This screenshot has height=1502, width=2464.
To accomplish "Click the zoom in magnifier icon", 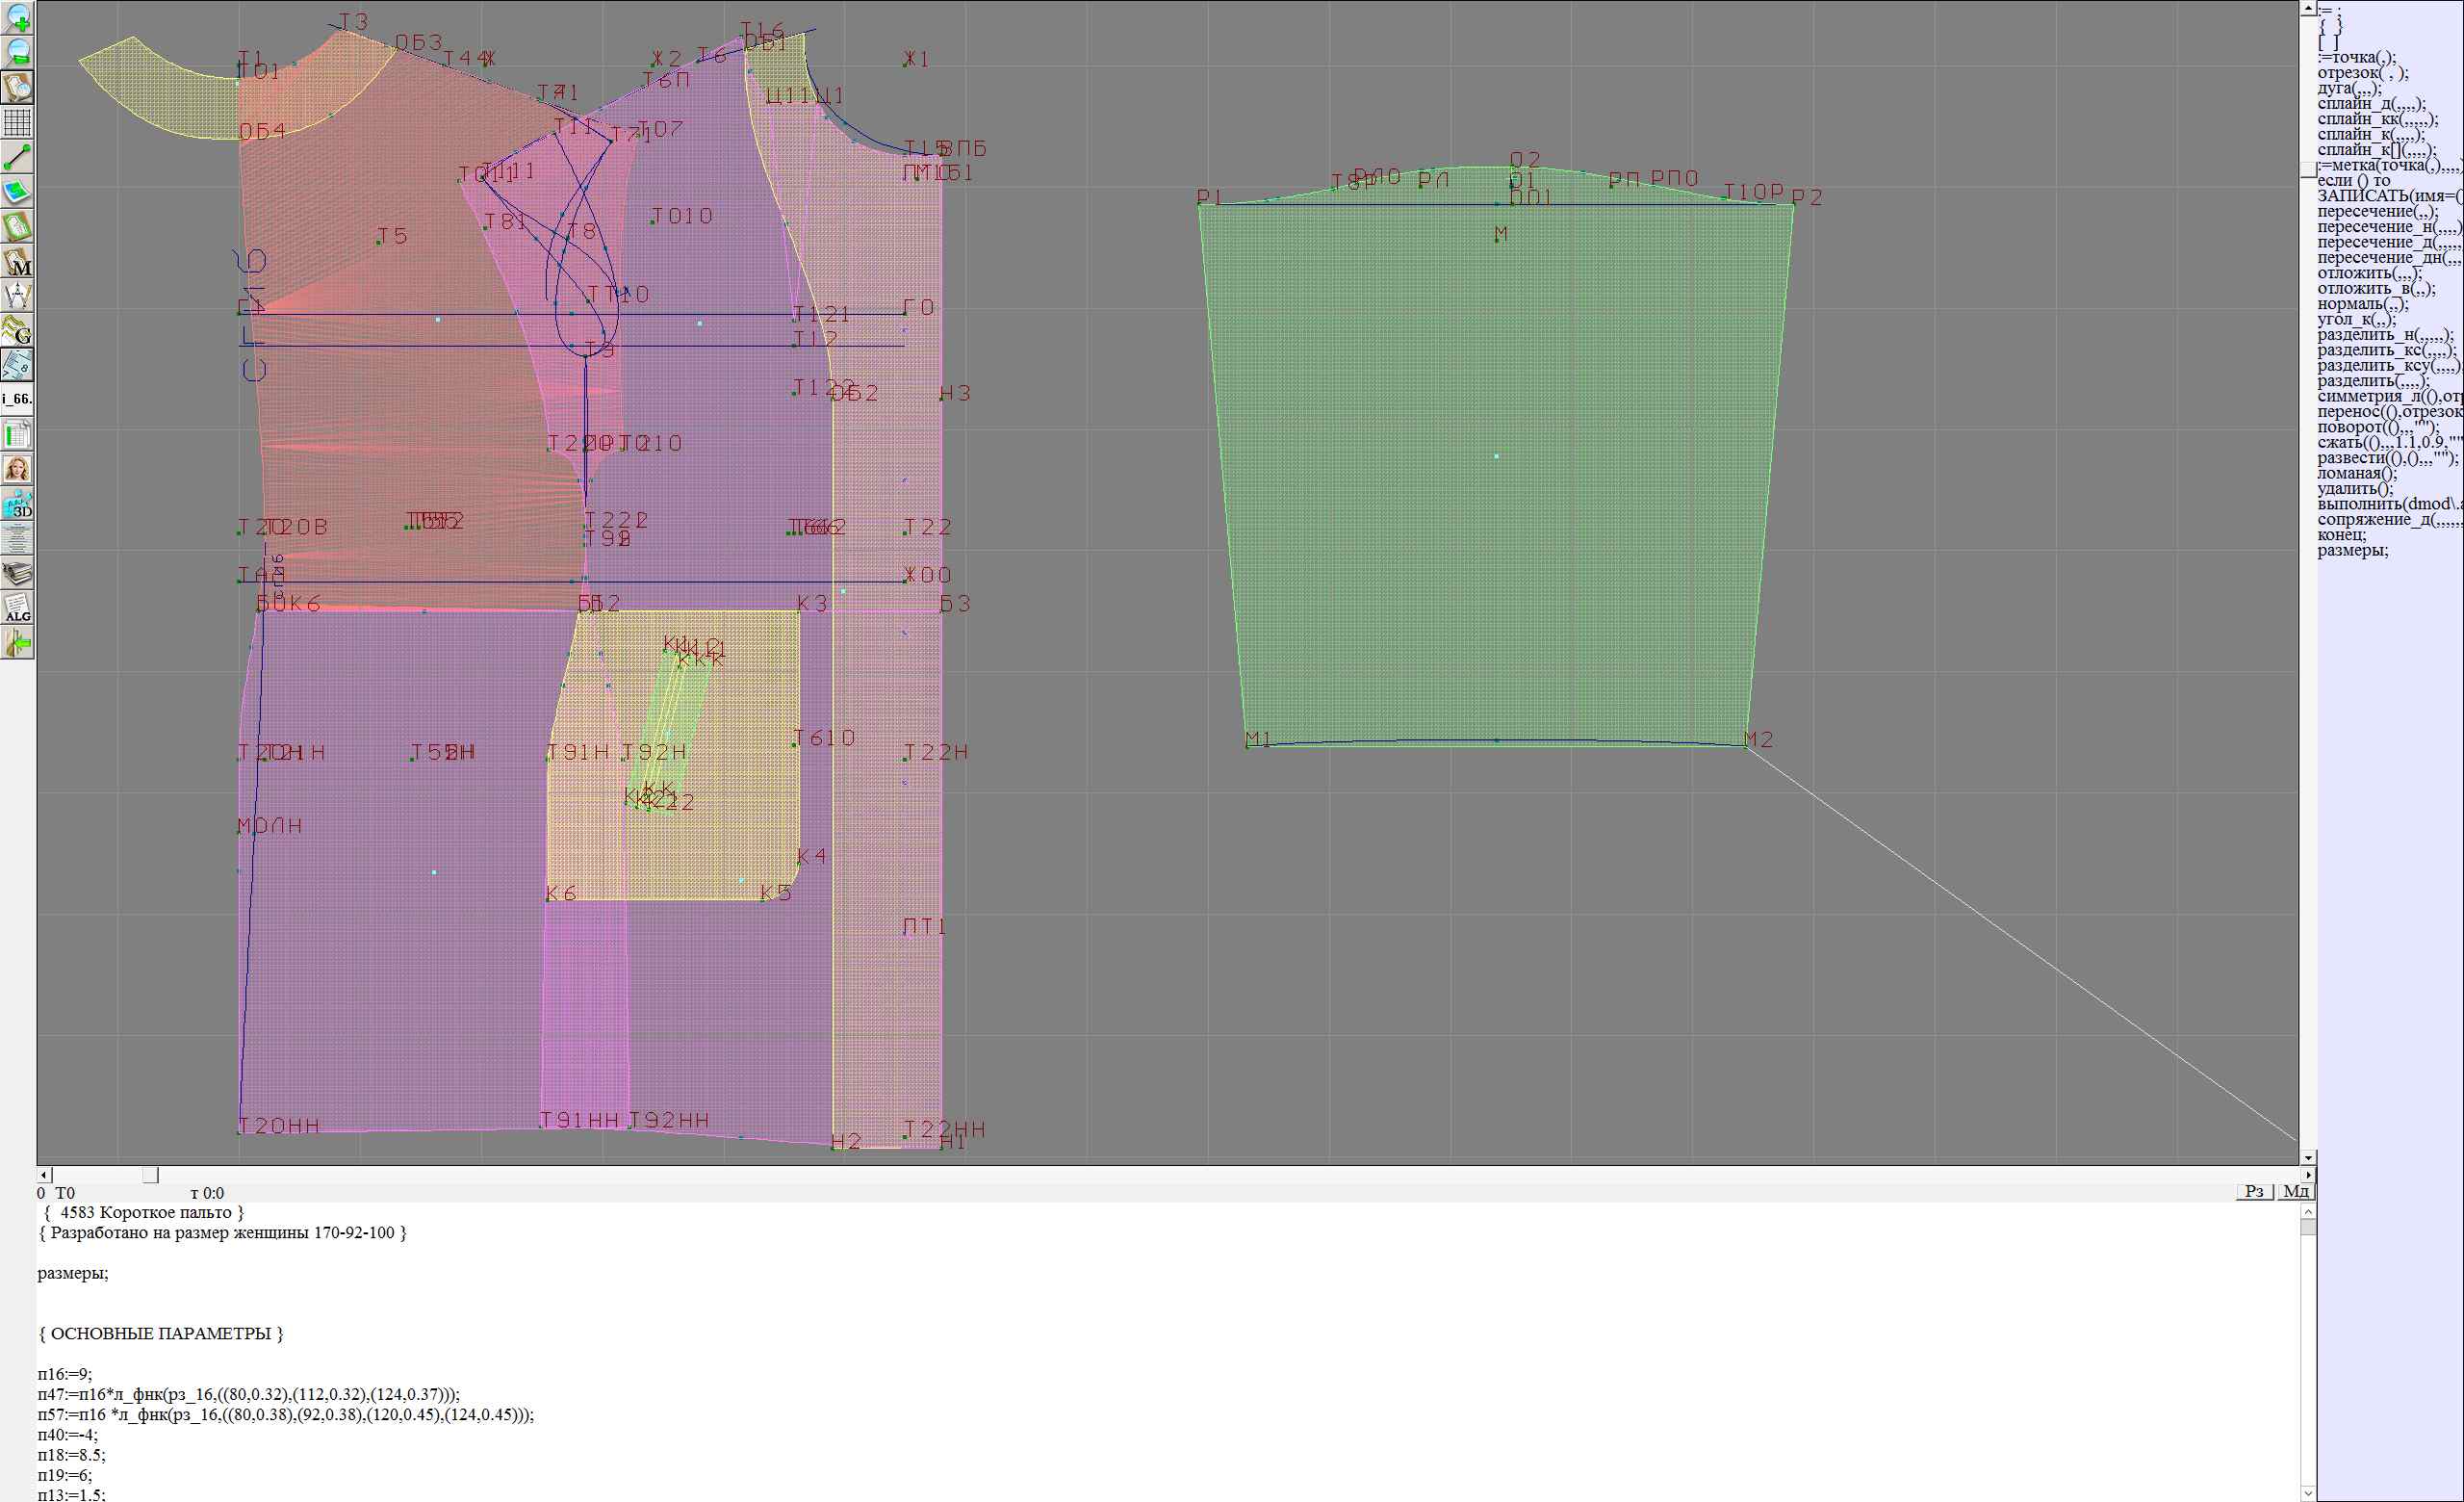I will [x=17, y=18].
